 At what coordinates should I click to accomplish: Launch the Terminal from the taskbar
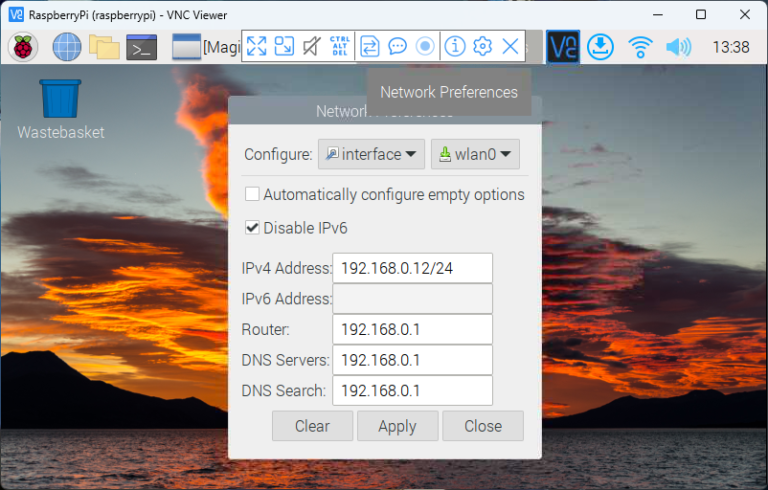[x=143, y=46]
